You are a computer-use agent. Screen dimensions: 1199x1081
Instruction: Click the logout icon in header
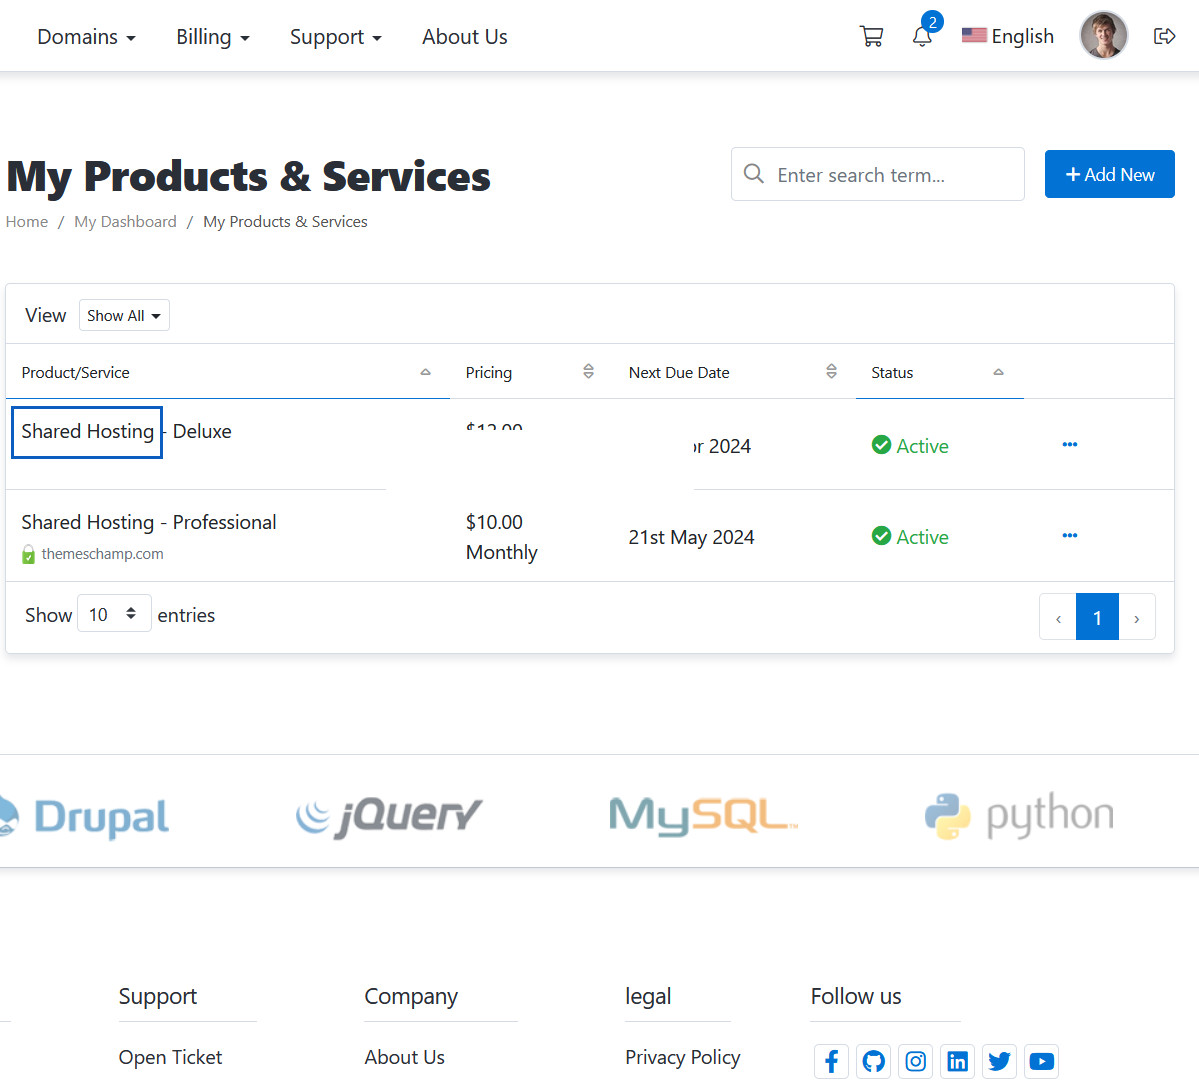click(1164, 37)
